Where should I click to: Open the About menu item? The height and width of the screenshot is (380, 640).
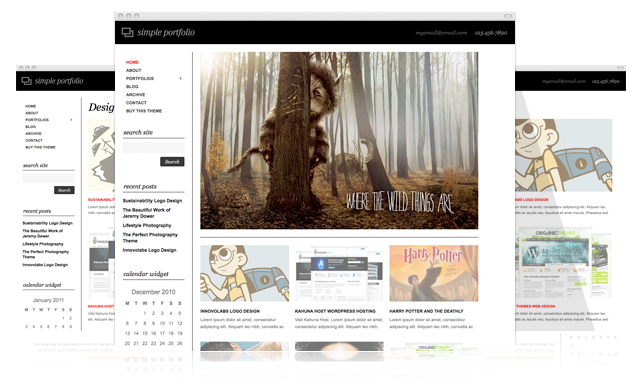click(x=133, y=70)
